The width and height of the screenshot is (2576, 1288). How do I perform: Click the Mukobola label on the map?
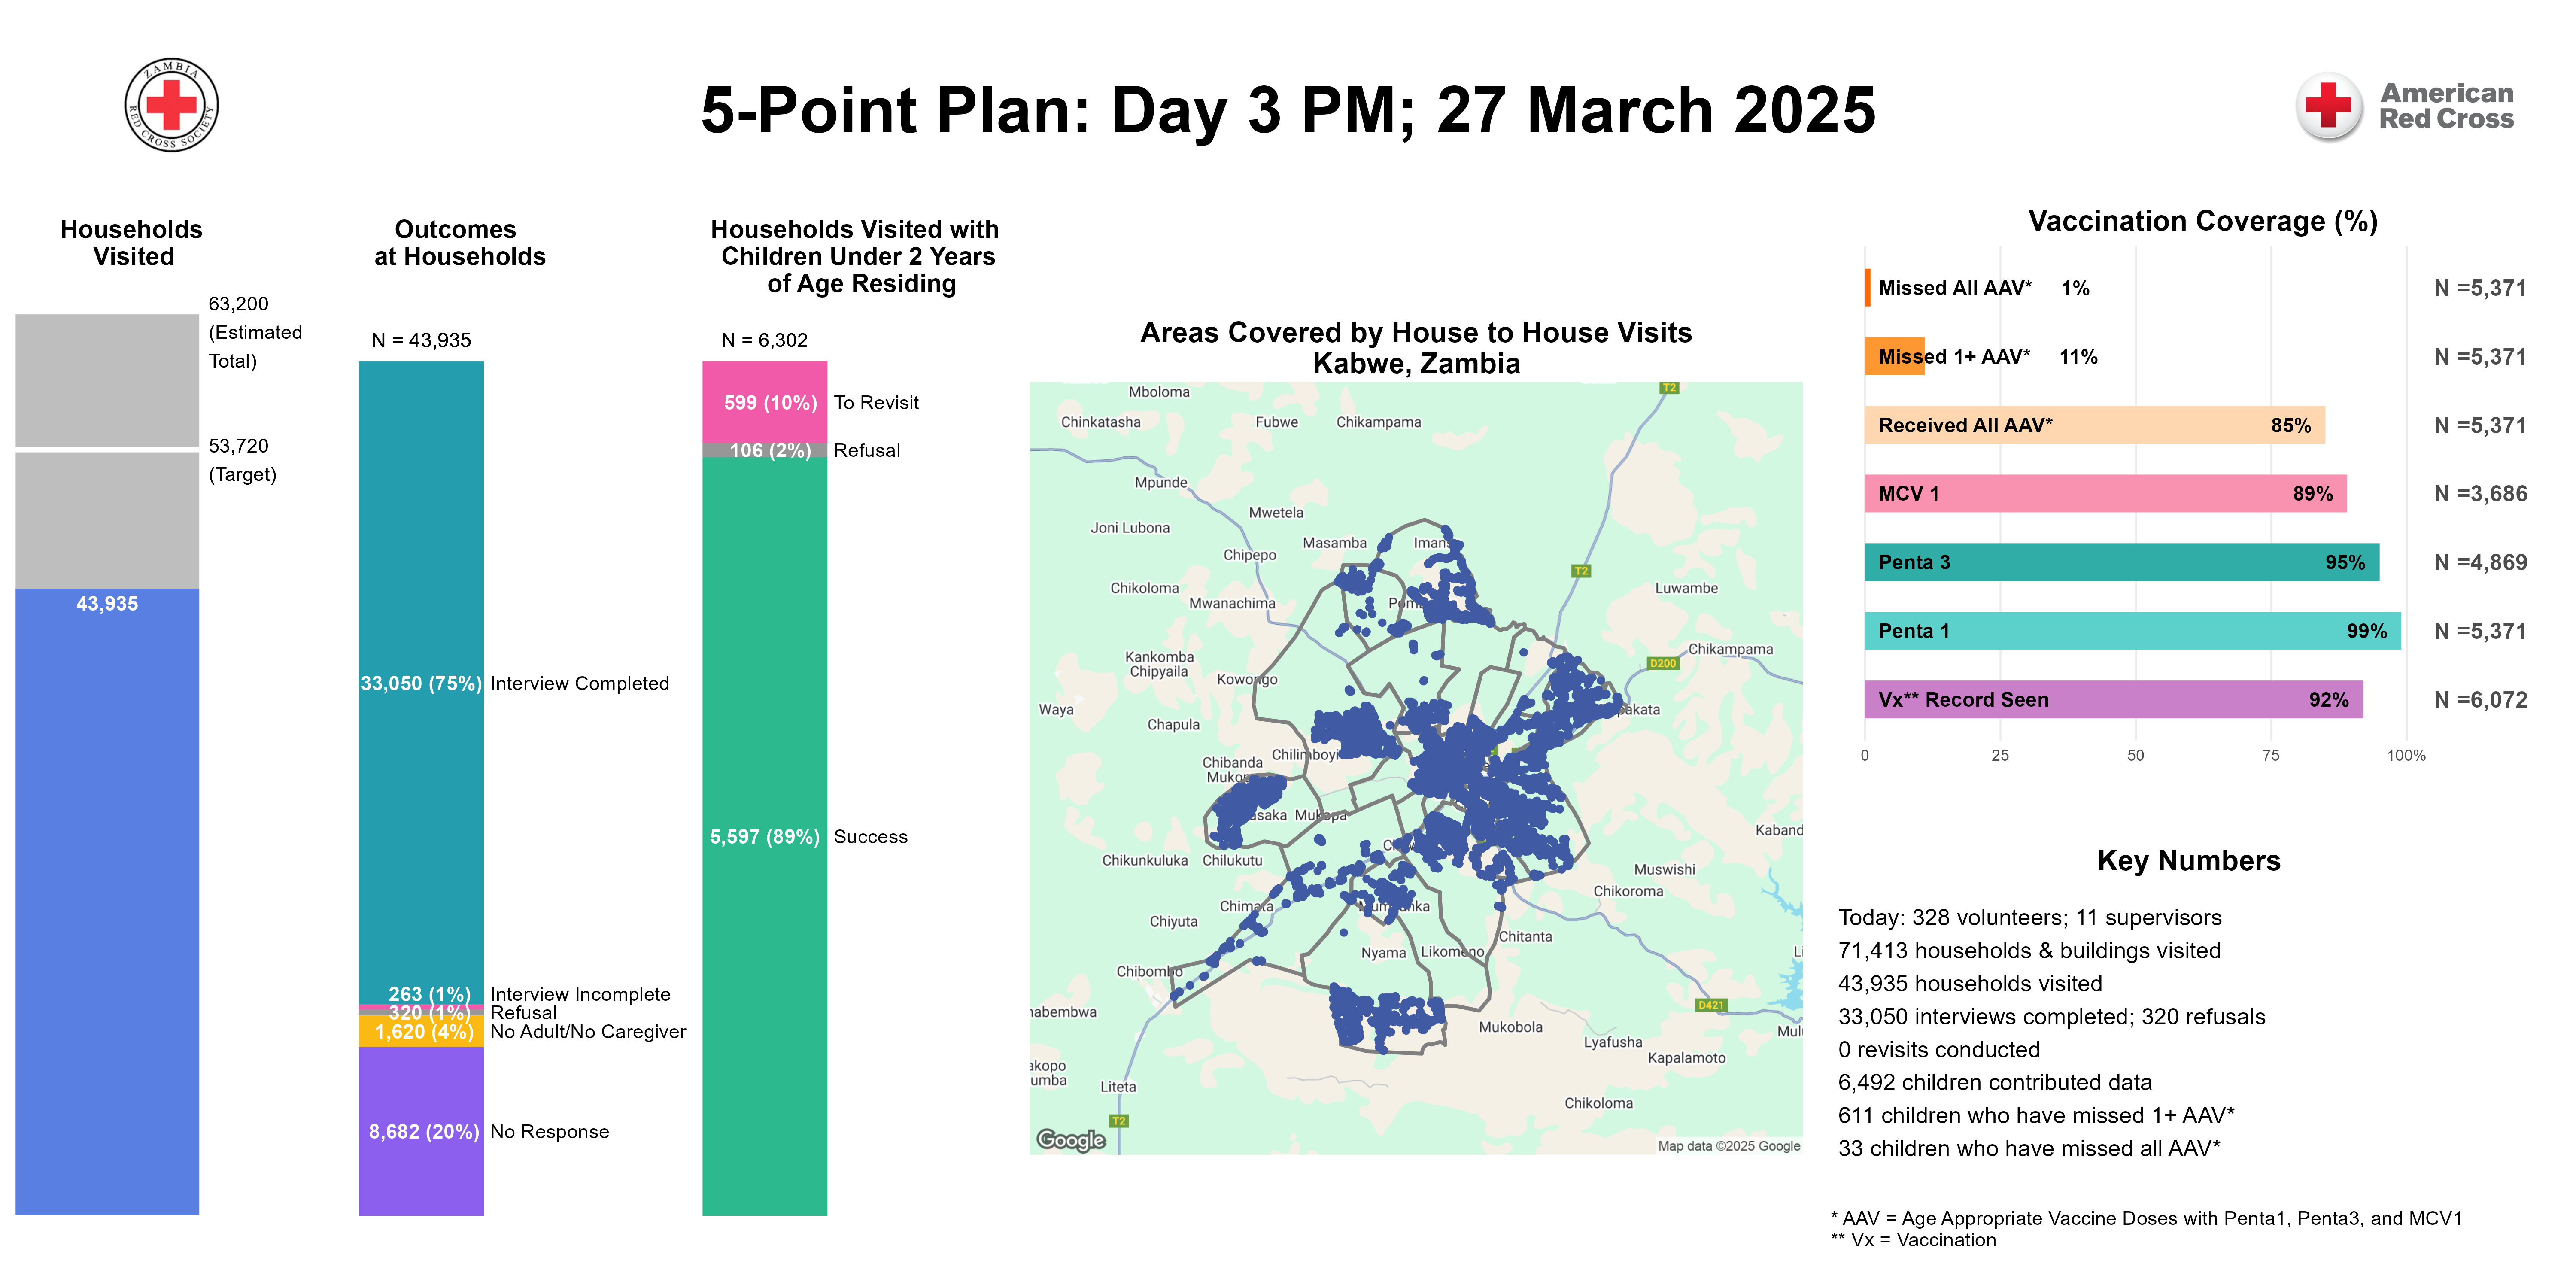point(1510,1027)
